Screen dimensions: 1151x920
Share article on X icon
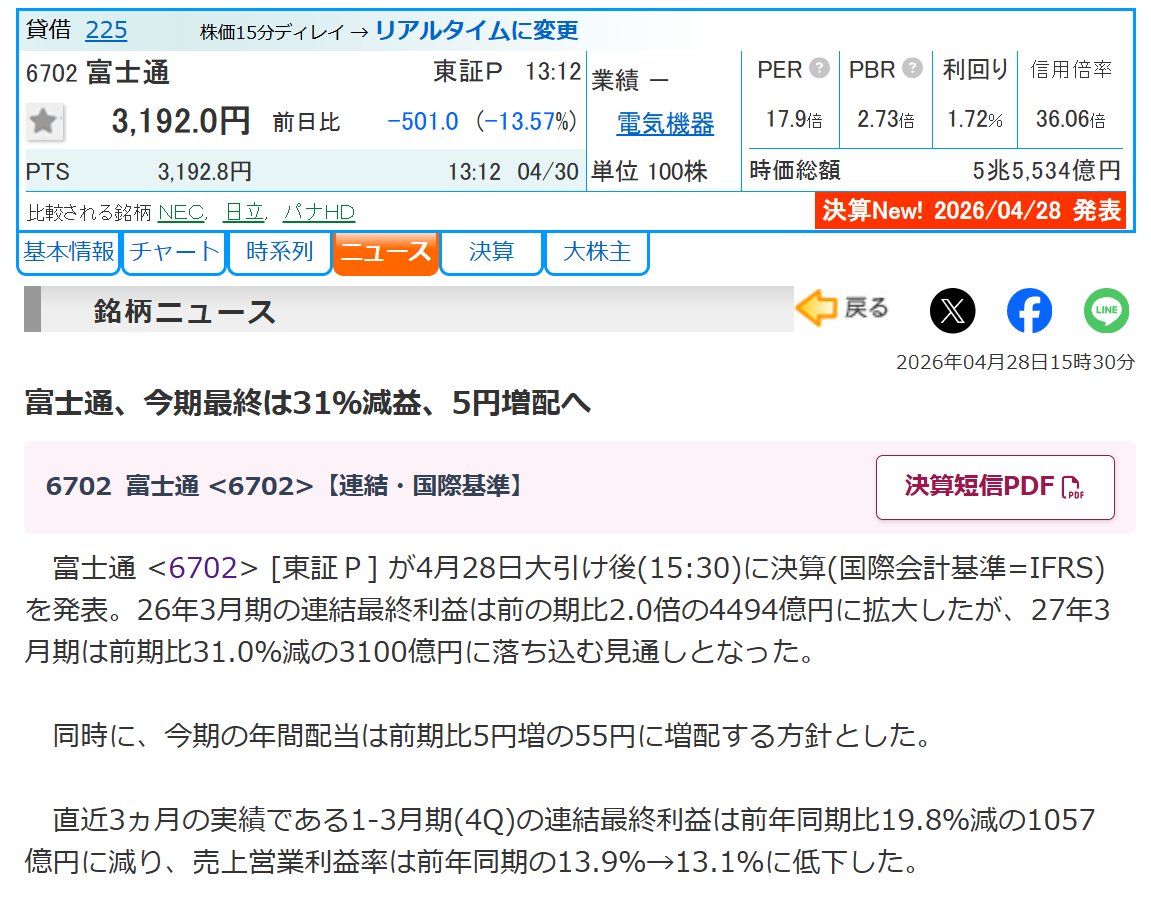(x=952, y=311)
